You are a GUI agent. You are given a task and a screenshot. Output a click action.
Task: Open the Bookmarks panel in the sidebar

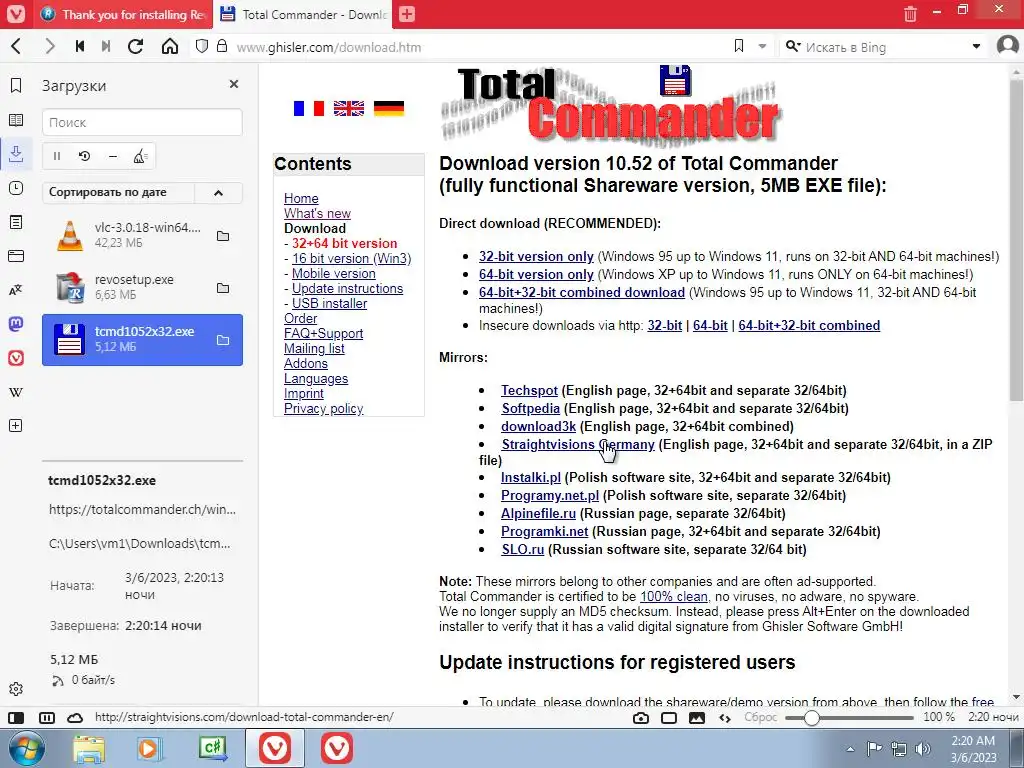[16, 85]
